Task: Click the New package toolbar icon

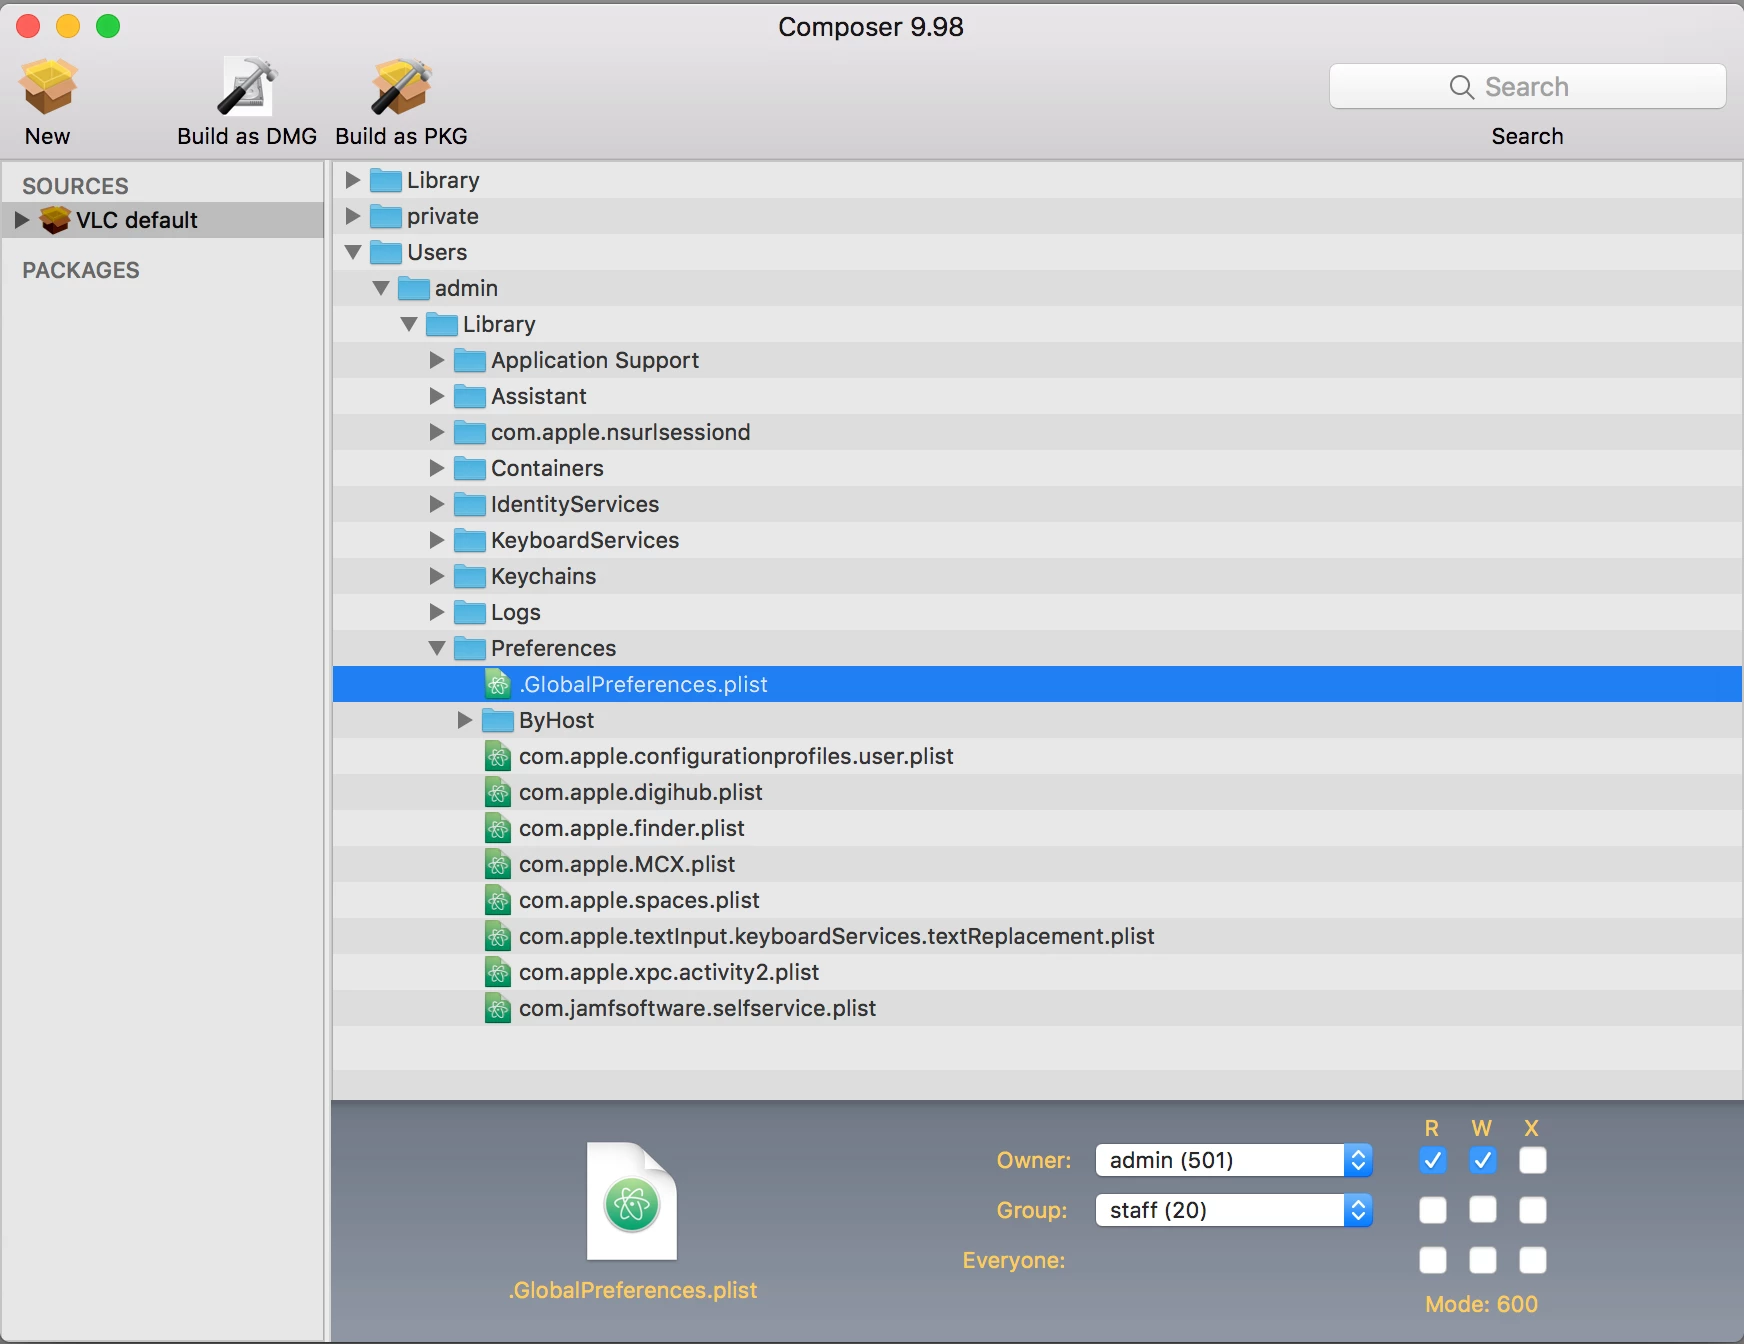Action: pyautogui.click(x=48, y=85)
